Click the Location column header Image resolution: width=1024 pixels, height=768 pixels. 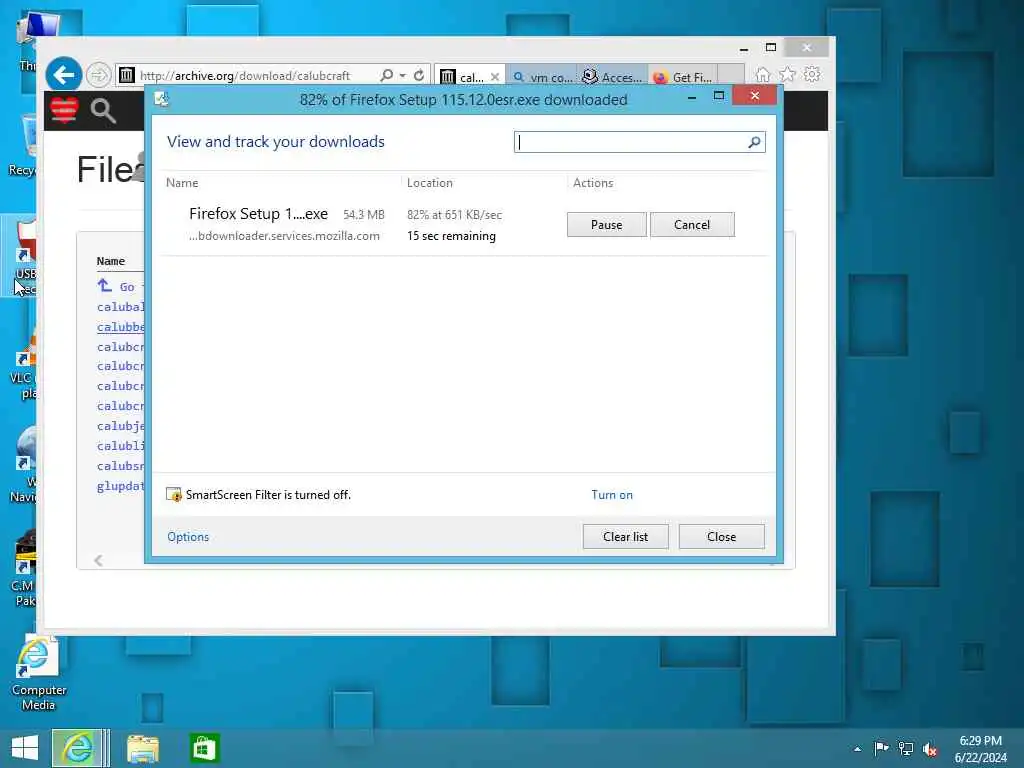430,183
